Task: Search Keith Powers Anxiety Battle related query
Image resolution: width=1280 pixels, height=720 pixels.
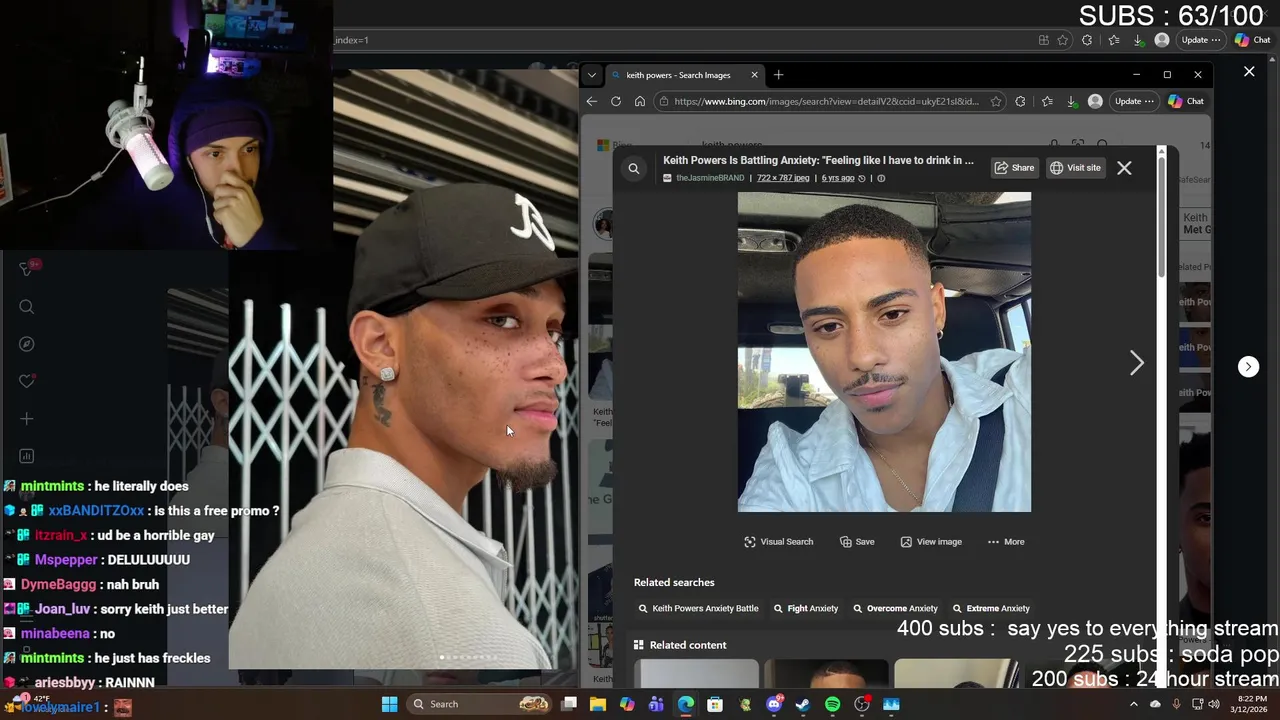Action: [698, 608]
